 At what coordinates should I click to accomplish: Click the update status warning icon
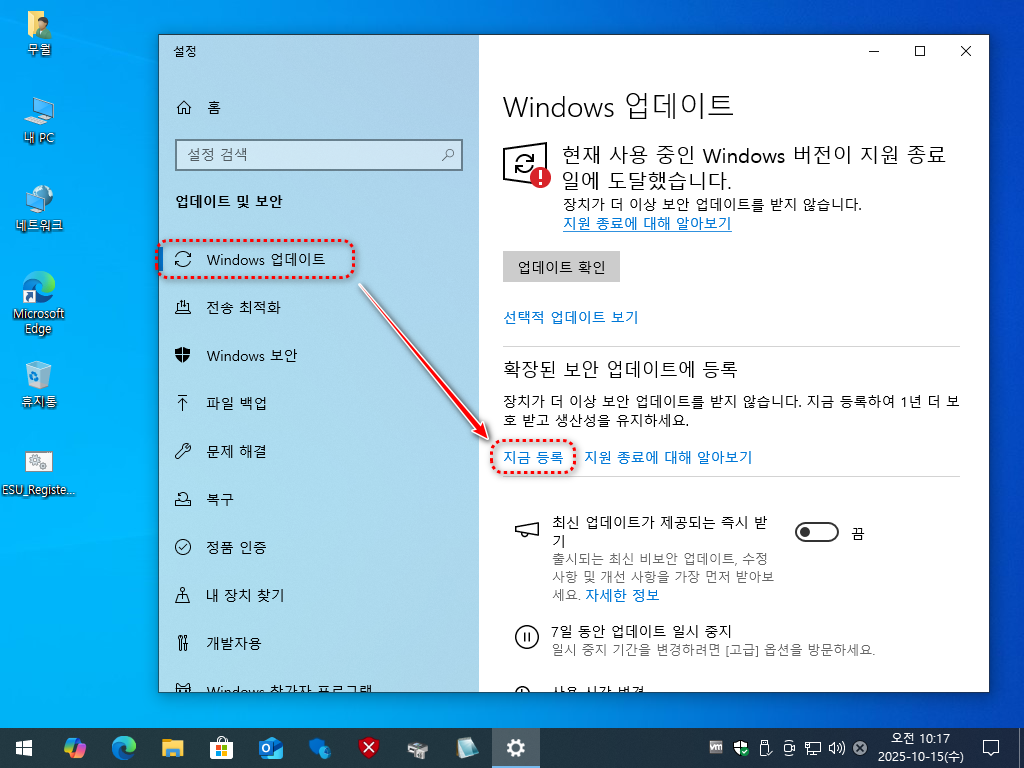[x=526, y=164]
